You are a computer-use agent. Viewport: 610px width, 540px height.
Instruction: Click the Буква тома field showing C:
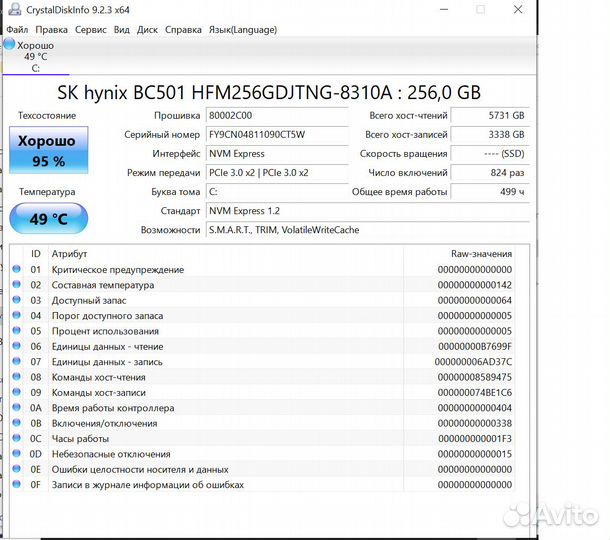pos(277,192)
